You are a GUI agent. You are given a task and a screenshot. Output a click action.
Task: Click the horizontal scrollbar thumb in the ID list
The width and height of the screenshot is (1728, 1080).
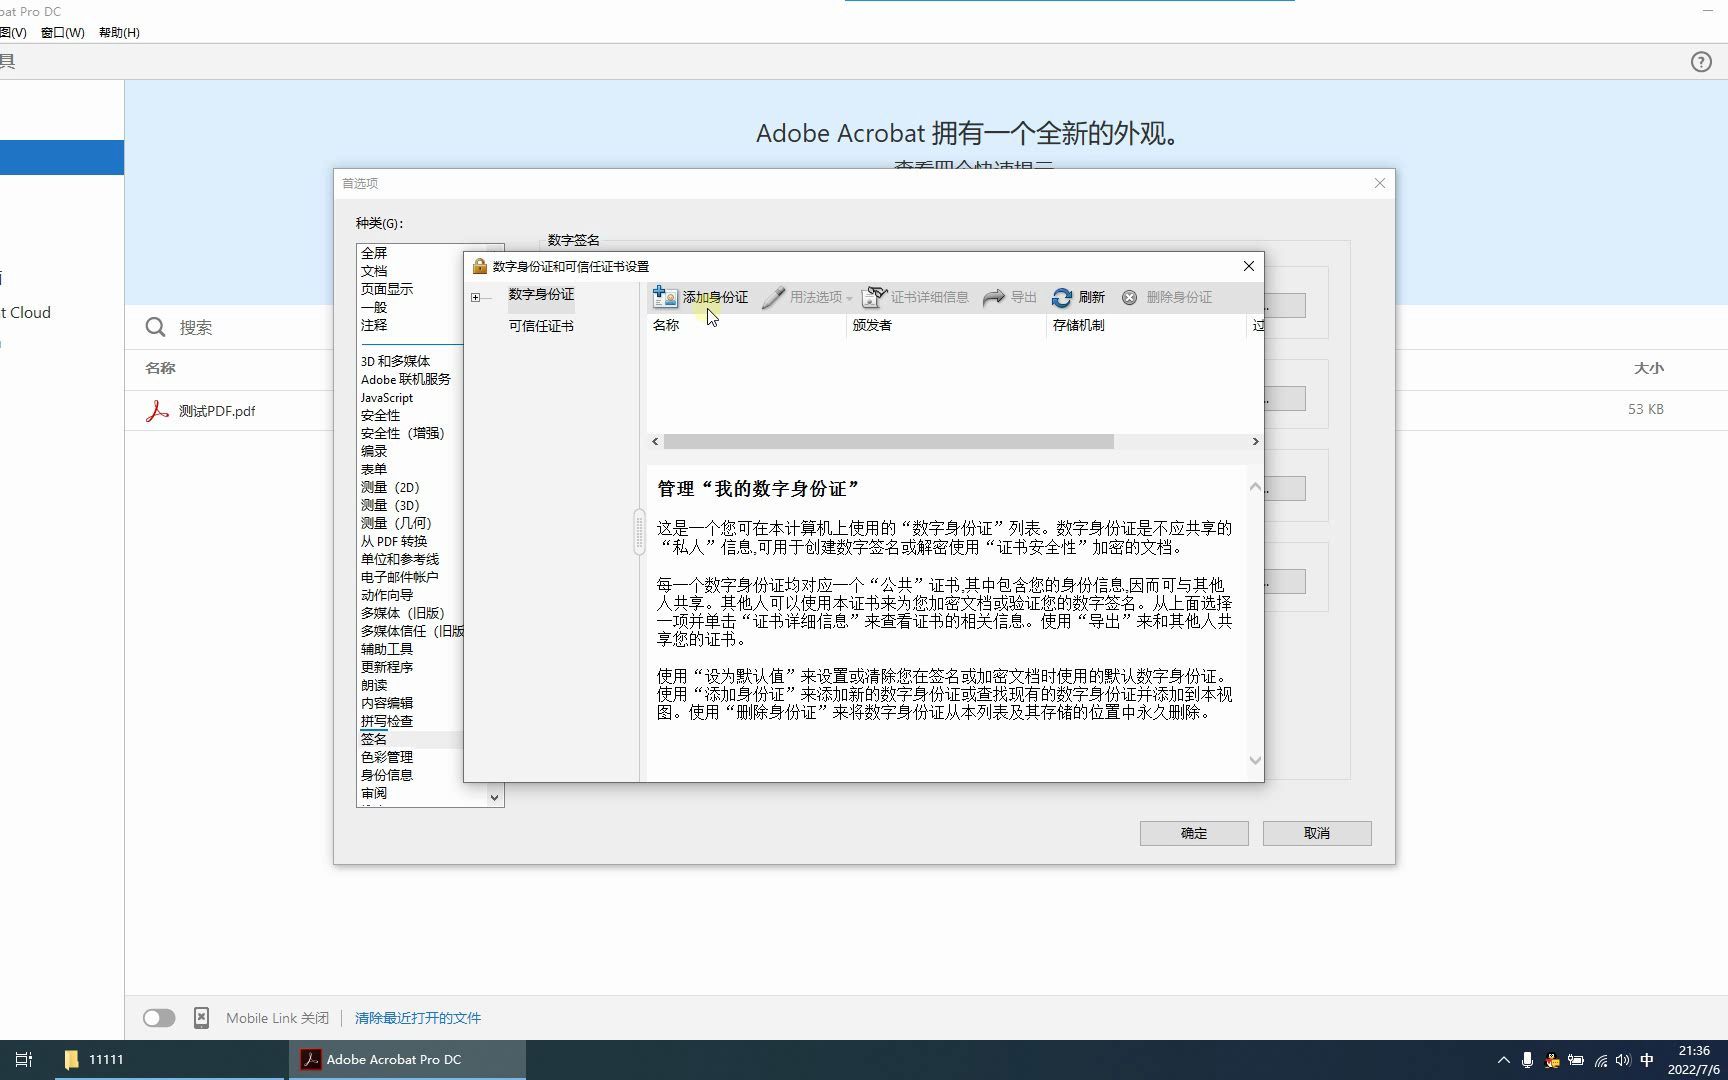(888, 441)
